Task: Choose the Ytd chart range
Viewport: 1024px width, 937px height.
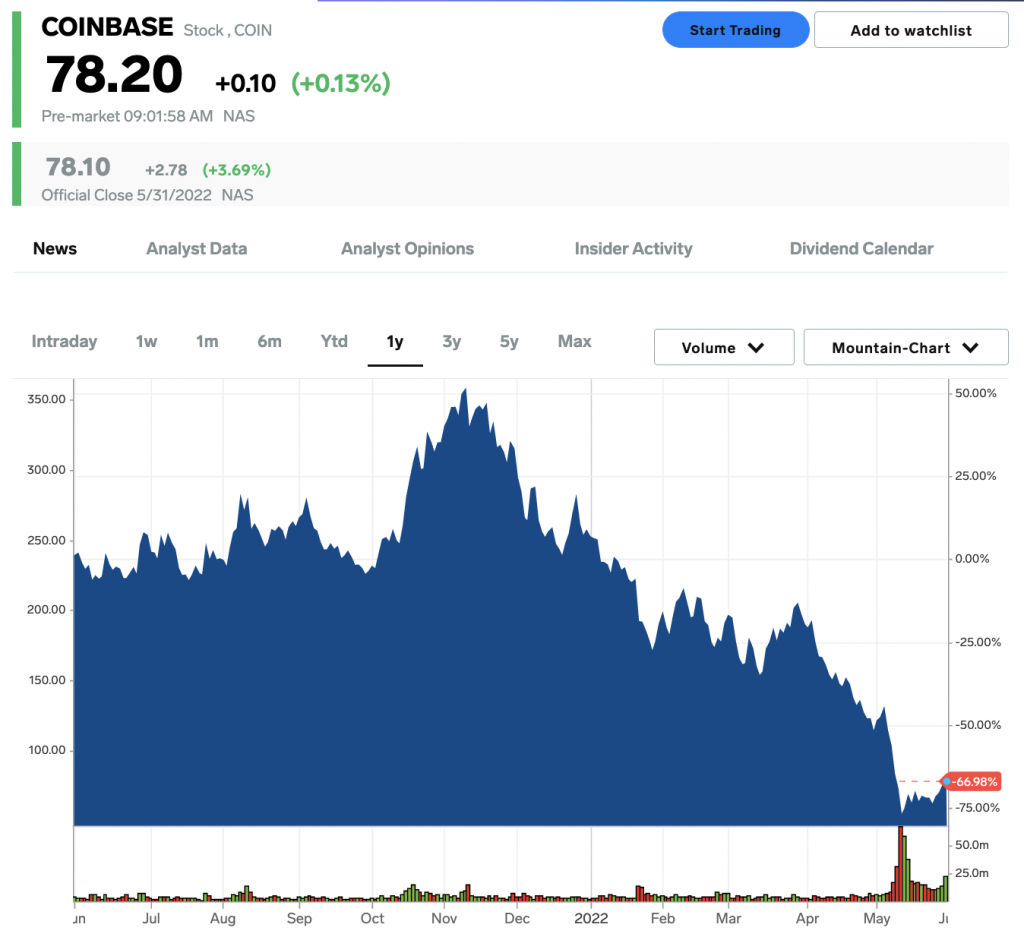Action: 334,341
